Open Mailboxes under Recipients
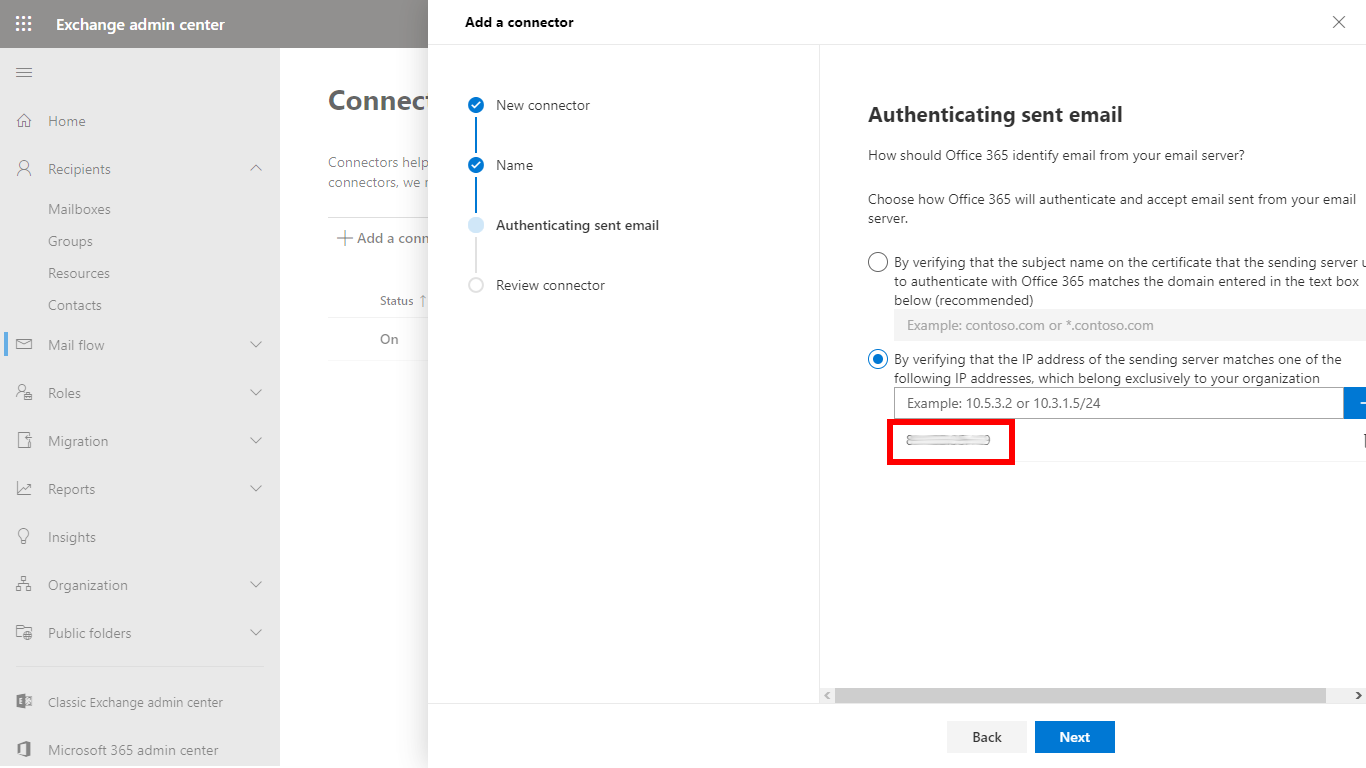 (x=79, y=209)
